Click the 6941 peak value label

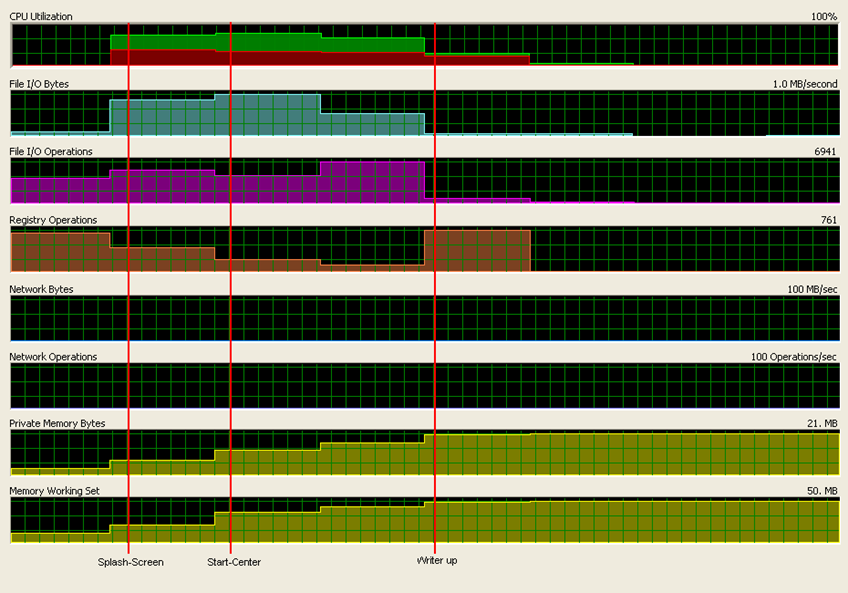[824, 152]
